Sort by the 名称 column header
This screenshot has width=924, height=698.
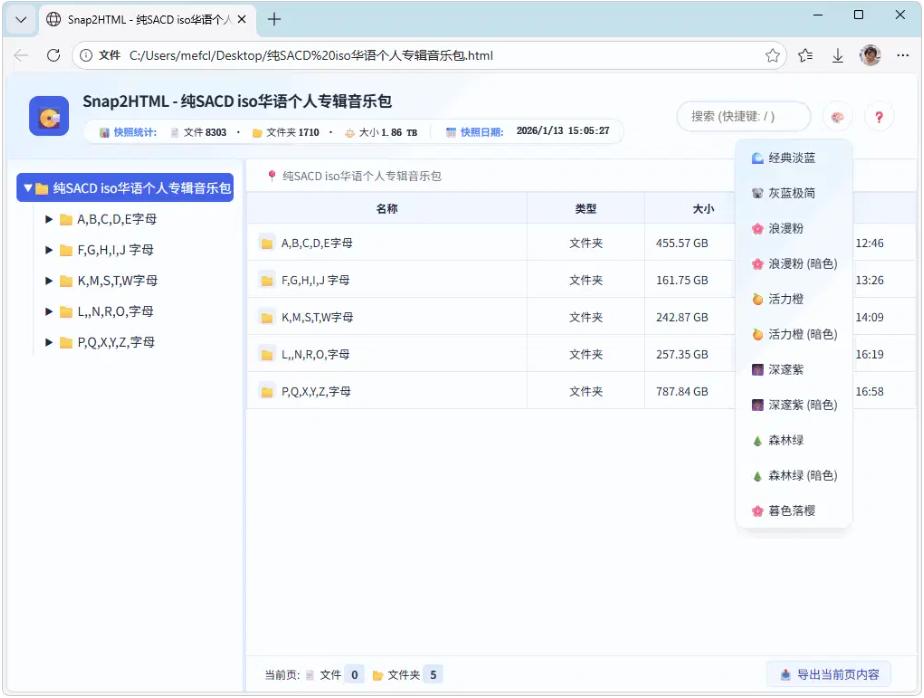tap(387, 209)
